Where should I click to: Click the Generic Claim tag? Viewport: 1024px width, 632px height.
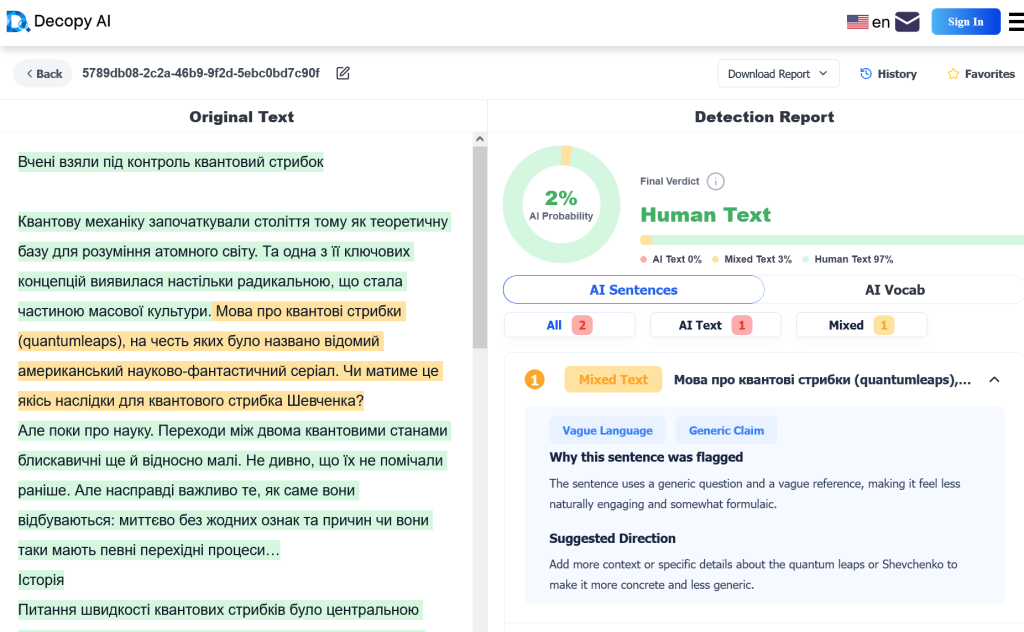click(x=726, y=430)
